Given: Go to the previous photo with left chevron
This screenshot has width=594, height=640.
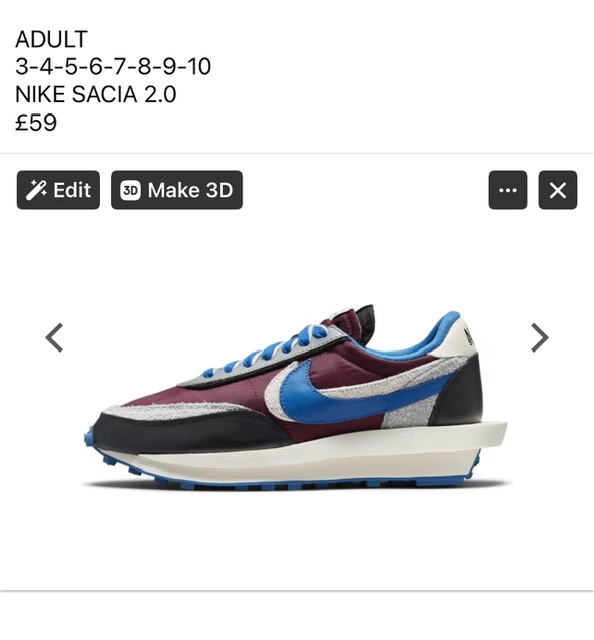Looking at the screenshot, I should coord(54,338).
